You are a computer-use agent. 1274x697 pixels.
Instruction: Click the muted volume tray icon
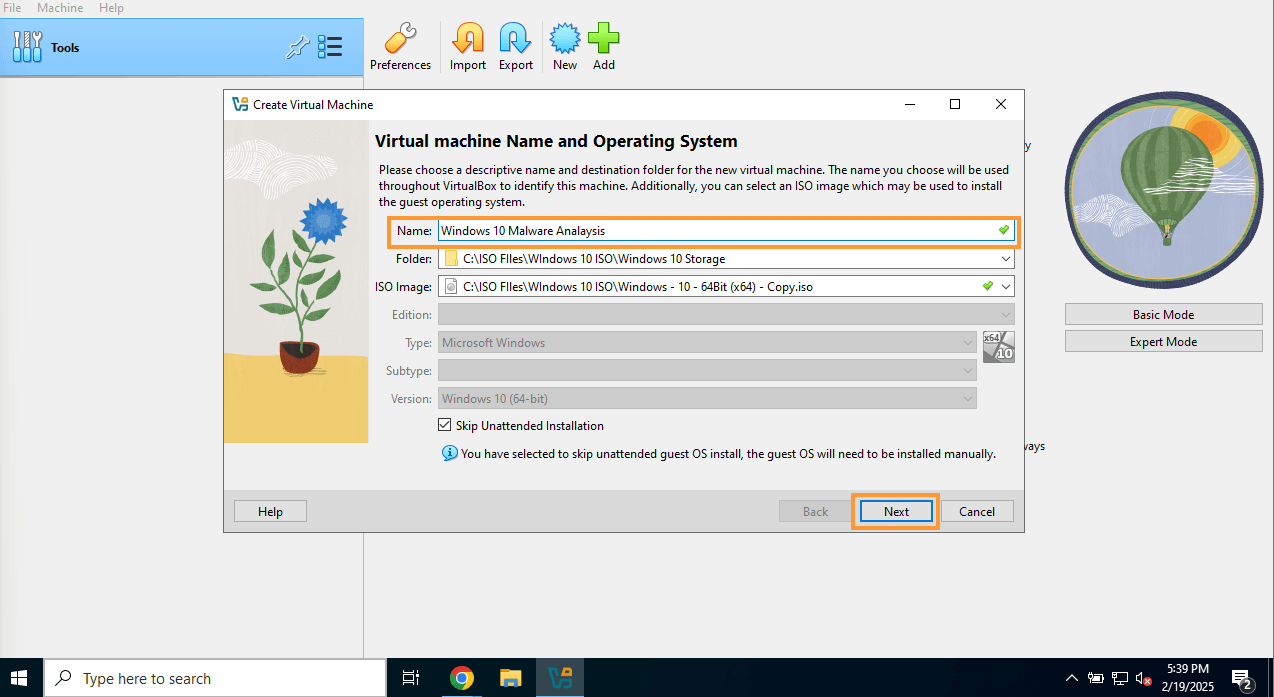1143,678
